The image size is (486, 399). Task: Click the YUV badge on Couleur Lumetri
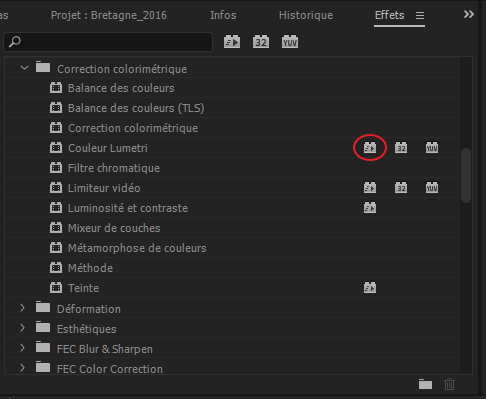432,148
